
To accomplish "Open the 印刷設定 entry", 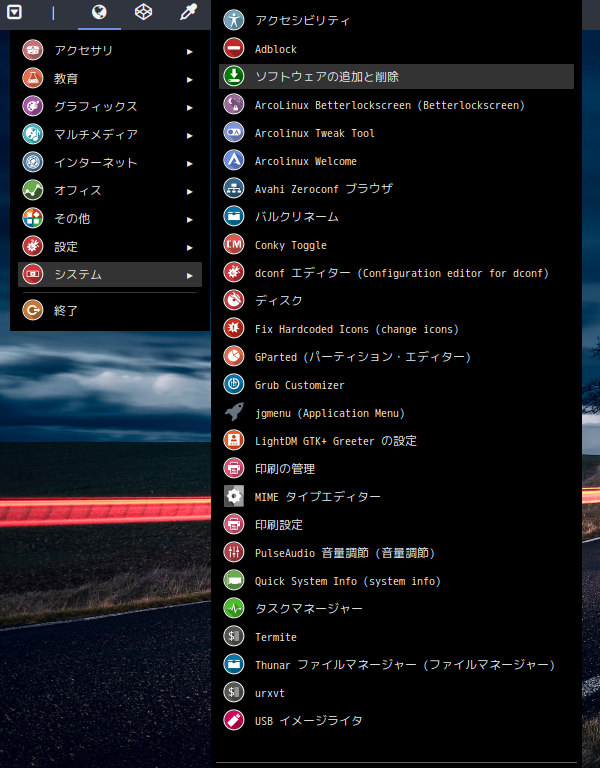I will pyautogui.click(x=396, y=525).
